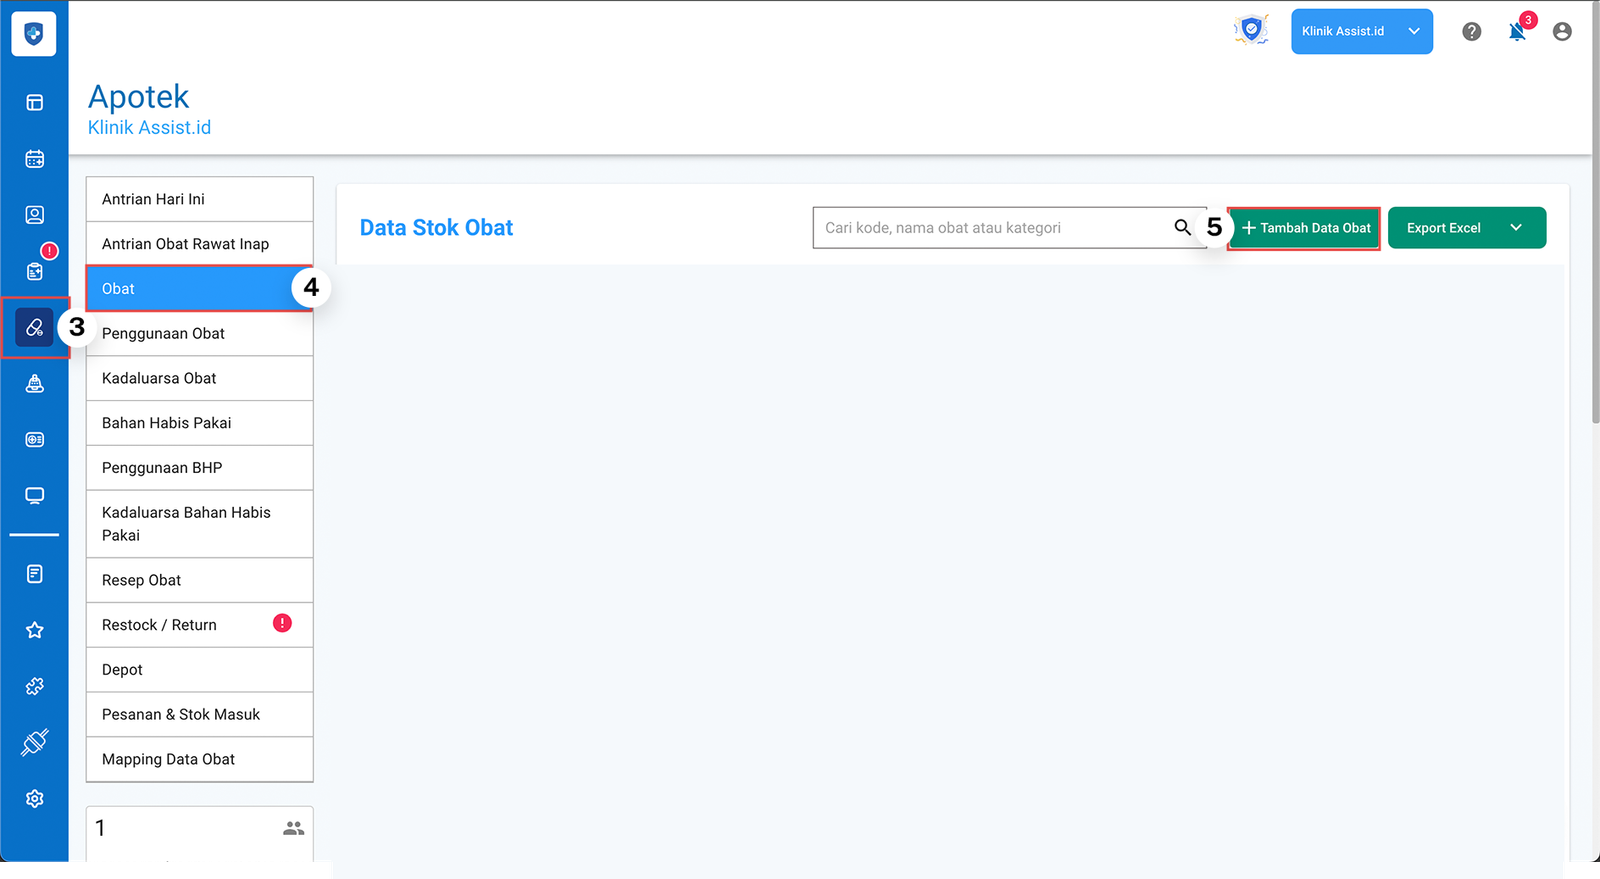Open the settings gear in sidebar
The image size is (1600, 879).
(x=35, y=798)
